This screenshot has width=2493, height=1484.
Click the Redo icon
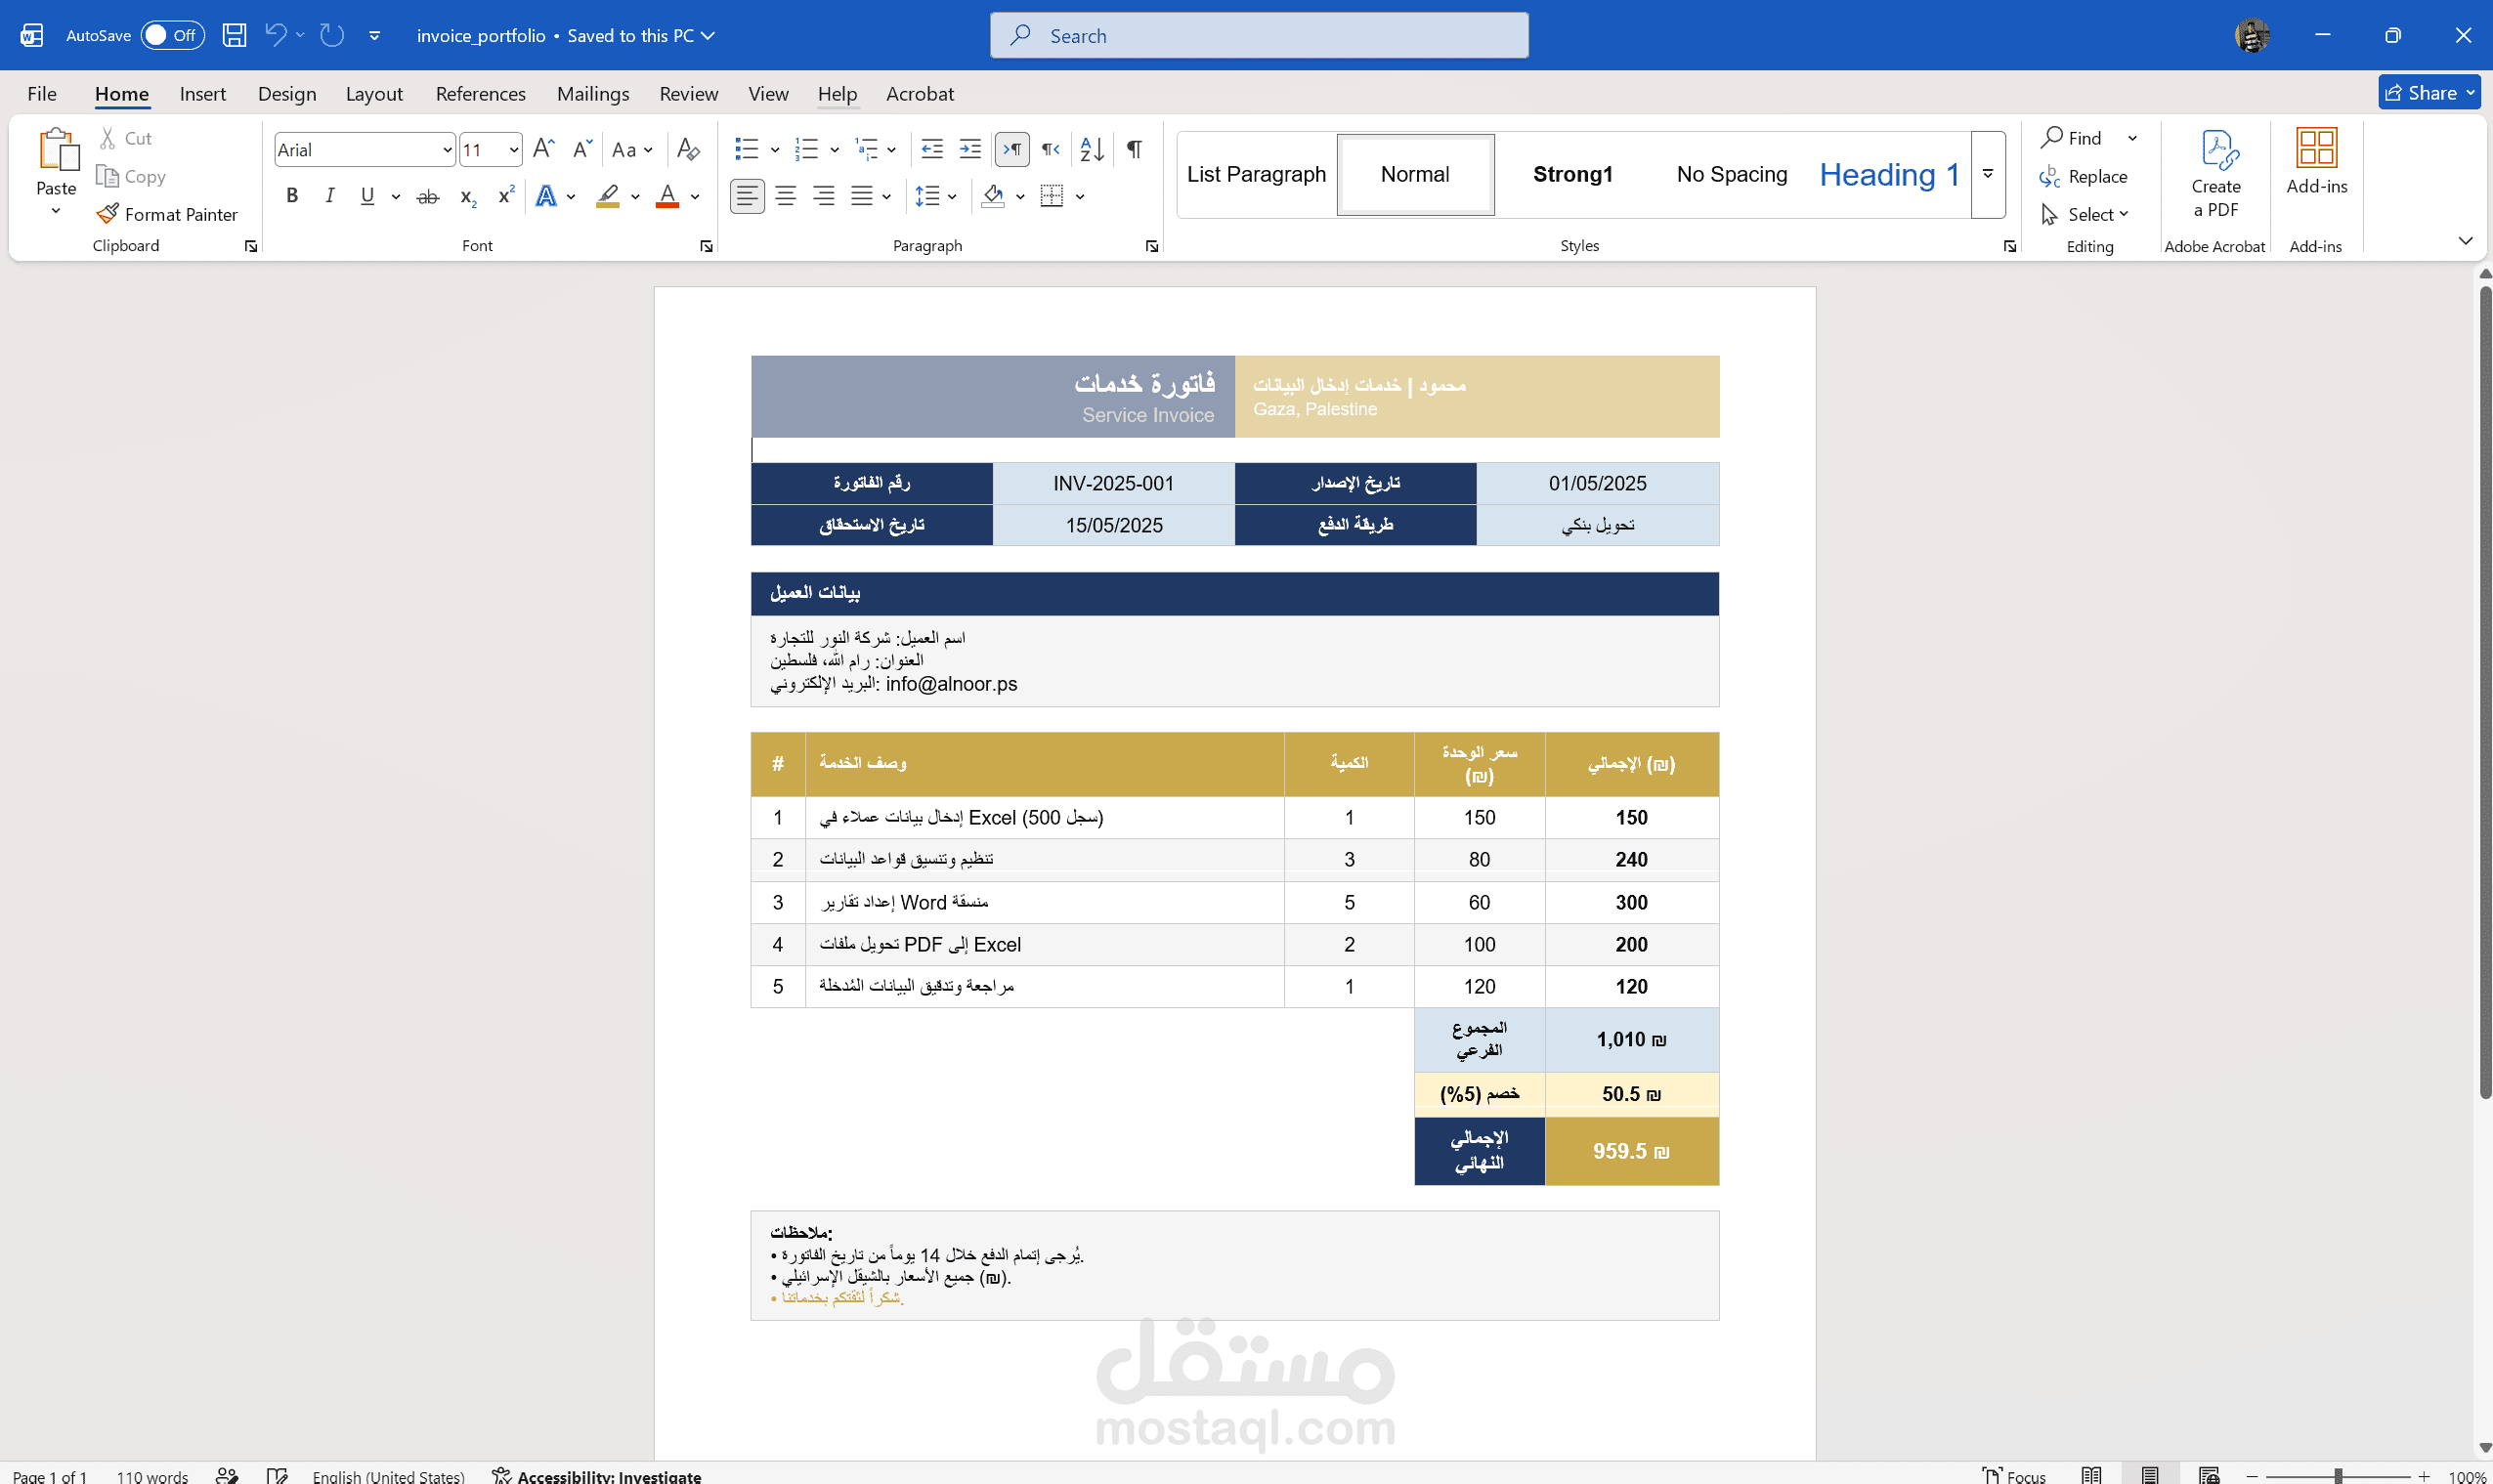pyautogui.click(x=332, y=35)
